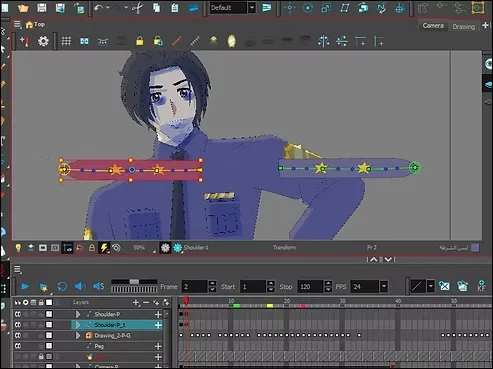493x369 pixels.
Task: Increase the Frame number stepper up
Action: (x=212, y=283)
